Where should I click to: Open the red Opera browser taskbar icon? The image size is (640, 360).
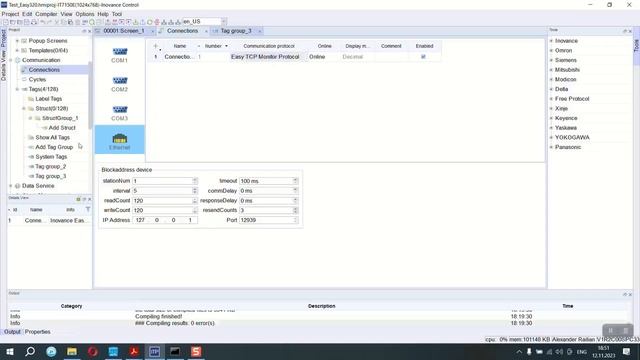[93, 351]
